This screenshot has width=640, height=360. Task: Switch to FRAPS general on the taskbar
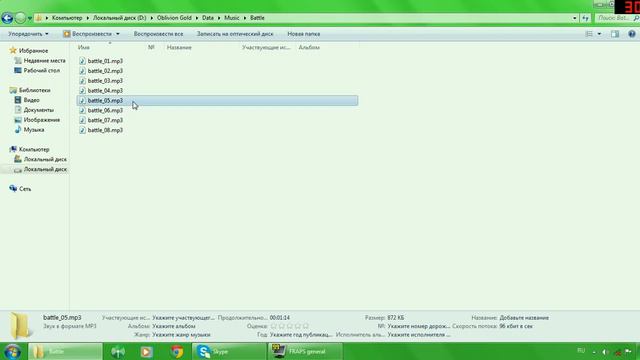(305, 351)
